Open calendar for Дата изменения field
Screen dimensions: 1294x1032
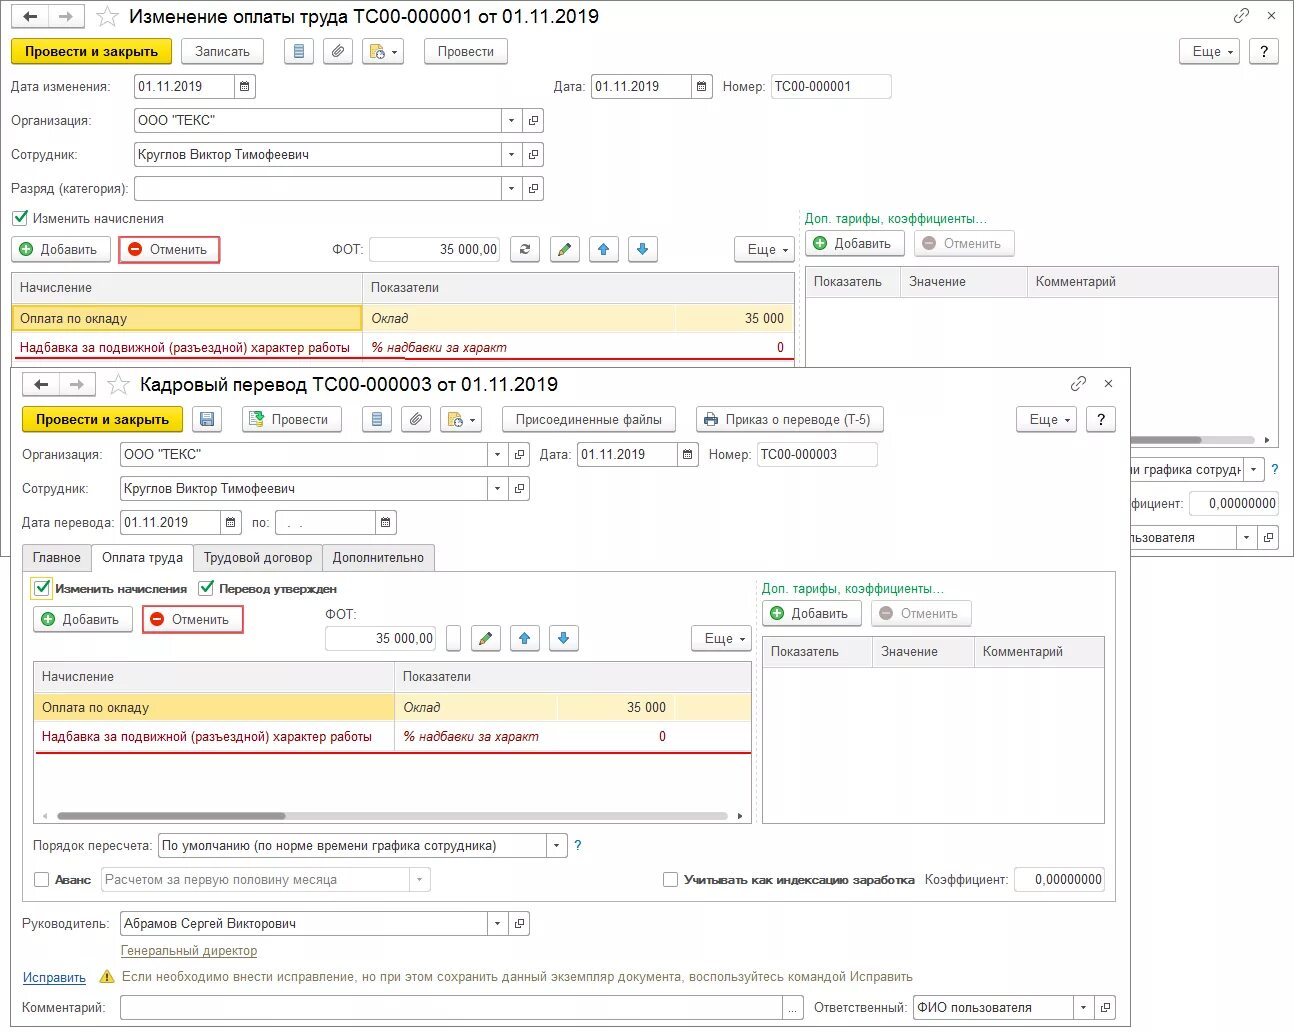coord(244,87)
